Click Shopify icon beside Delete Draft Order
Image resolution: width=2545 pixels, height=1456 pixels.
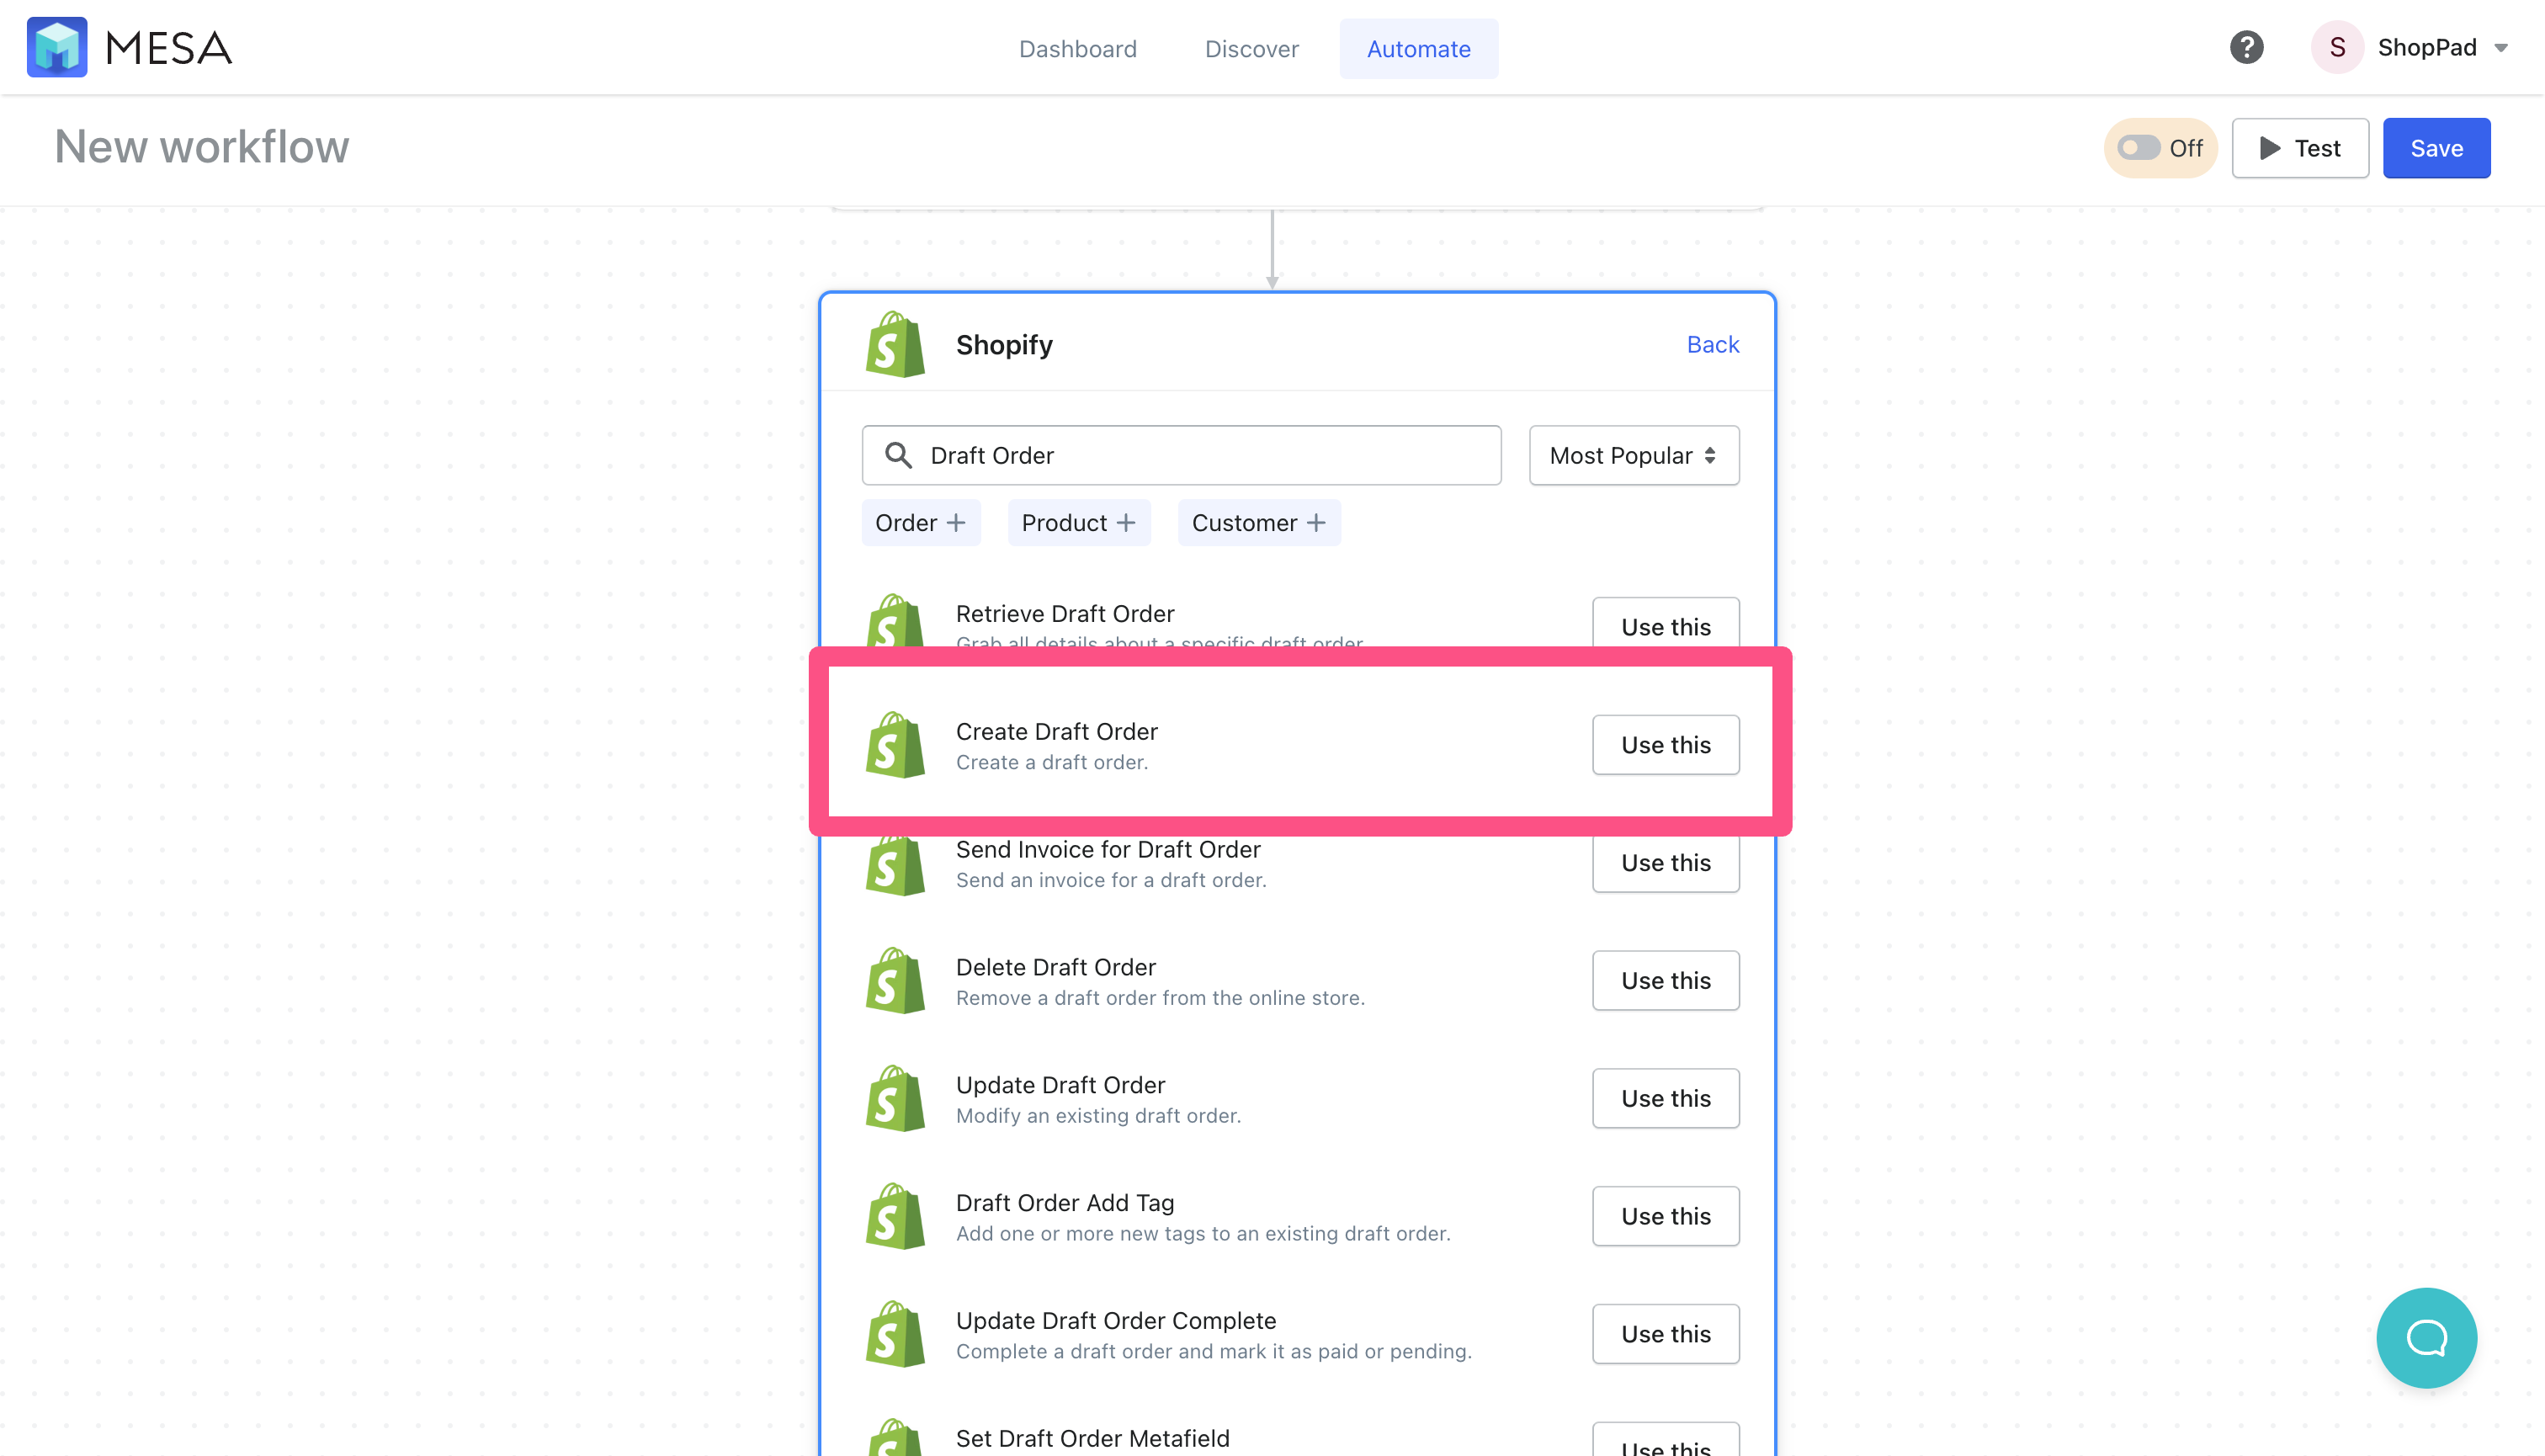point(895,980)
